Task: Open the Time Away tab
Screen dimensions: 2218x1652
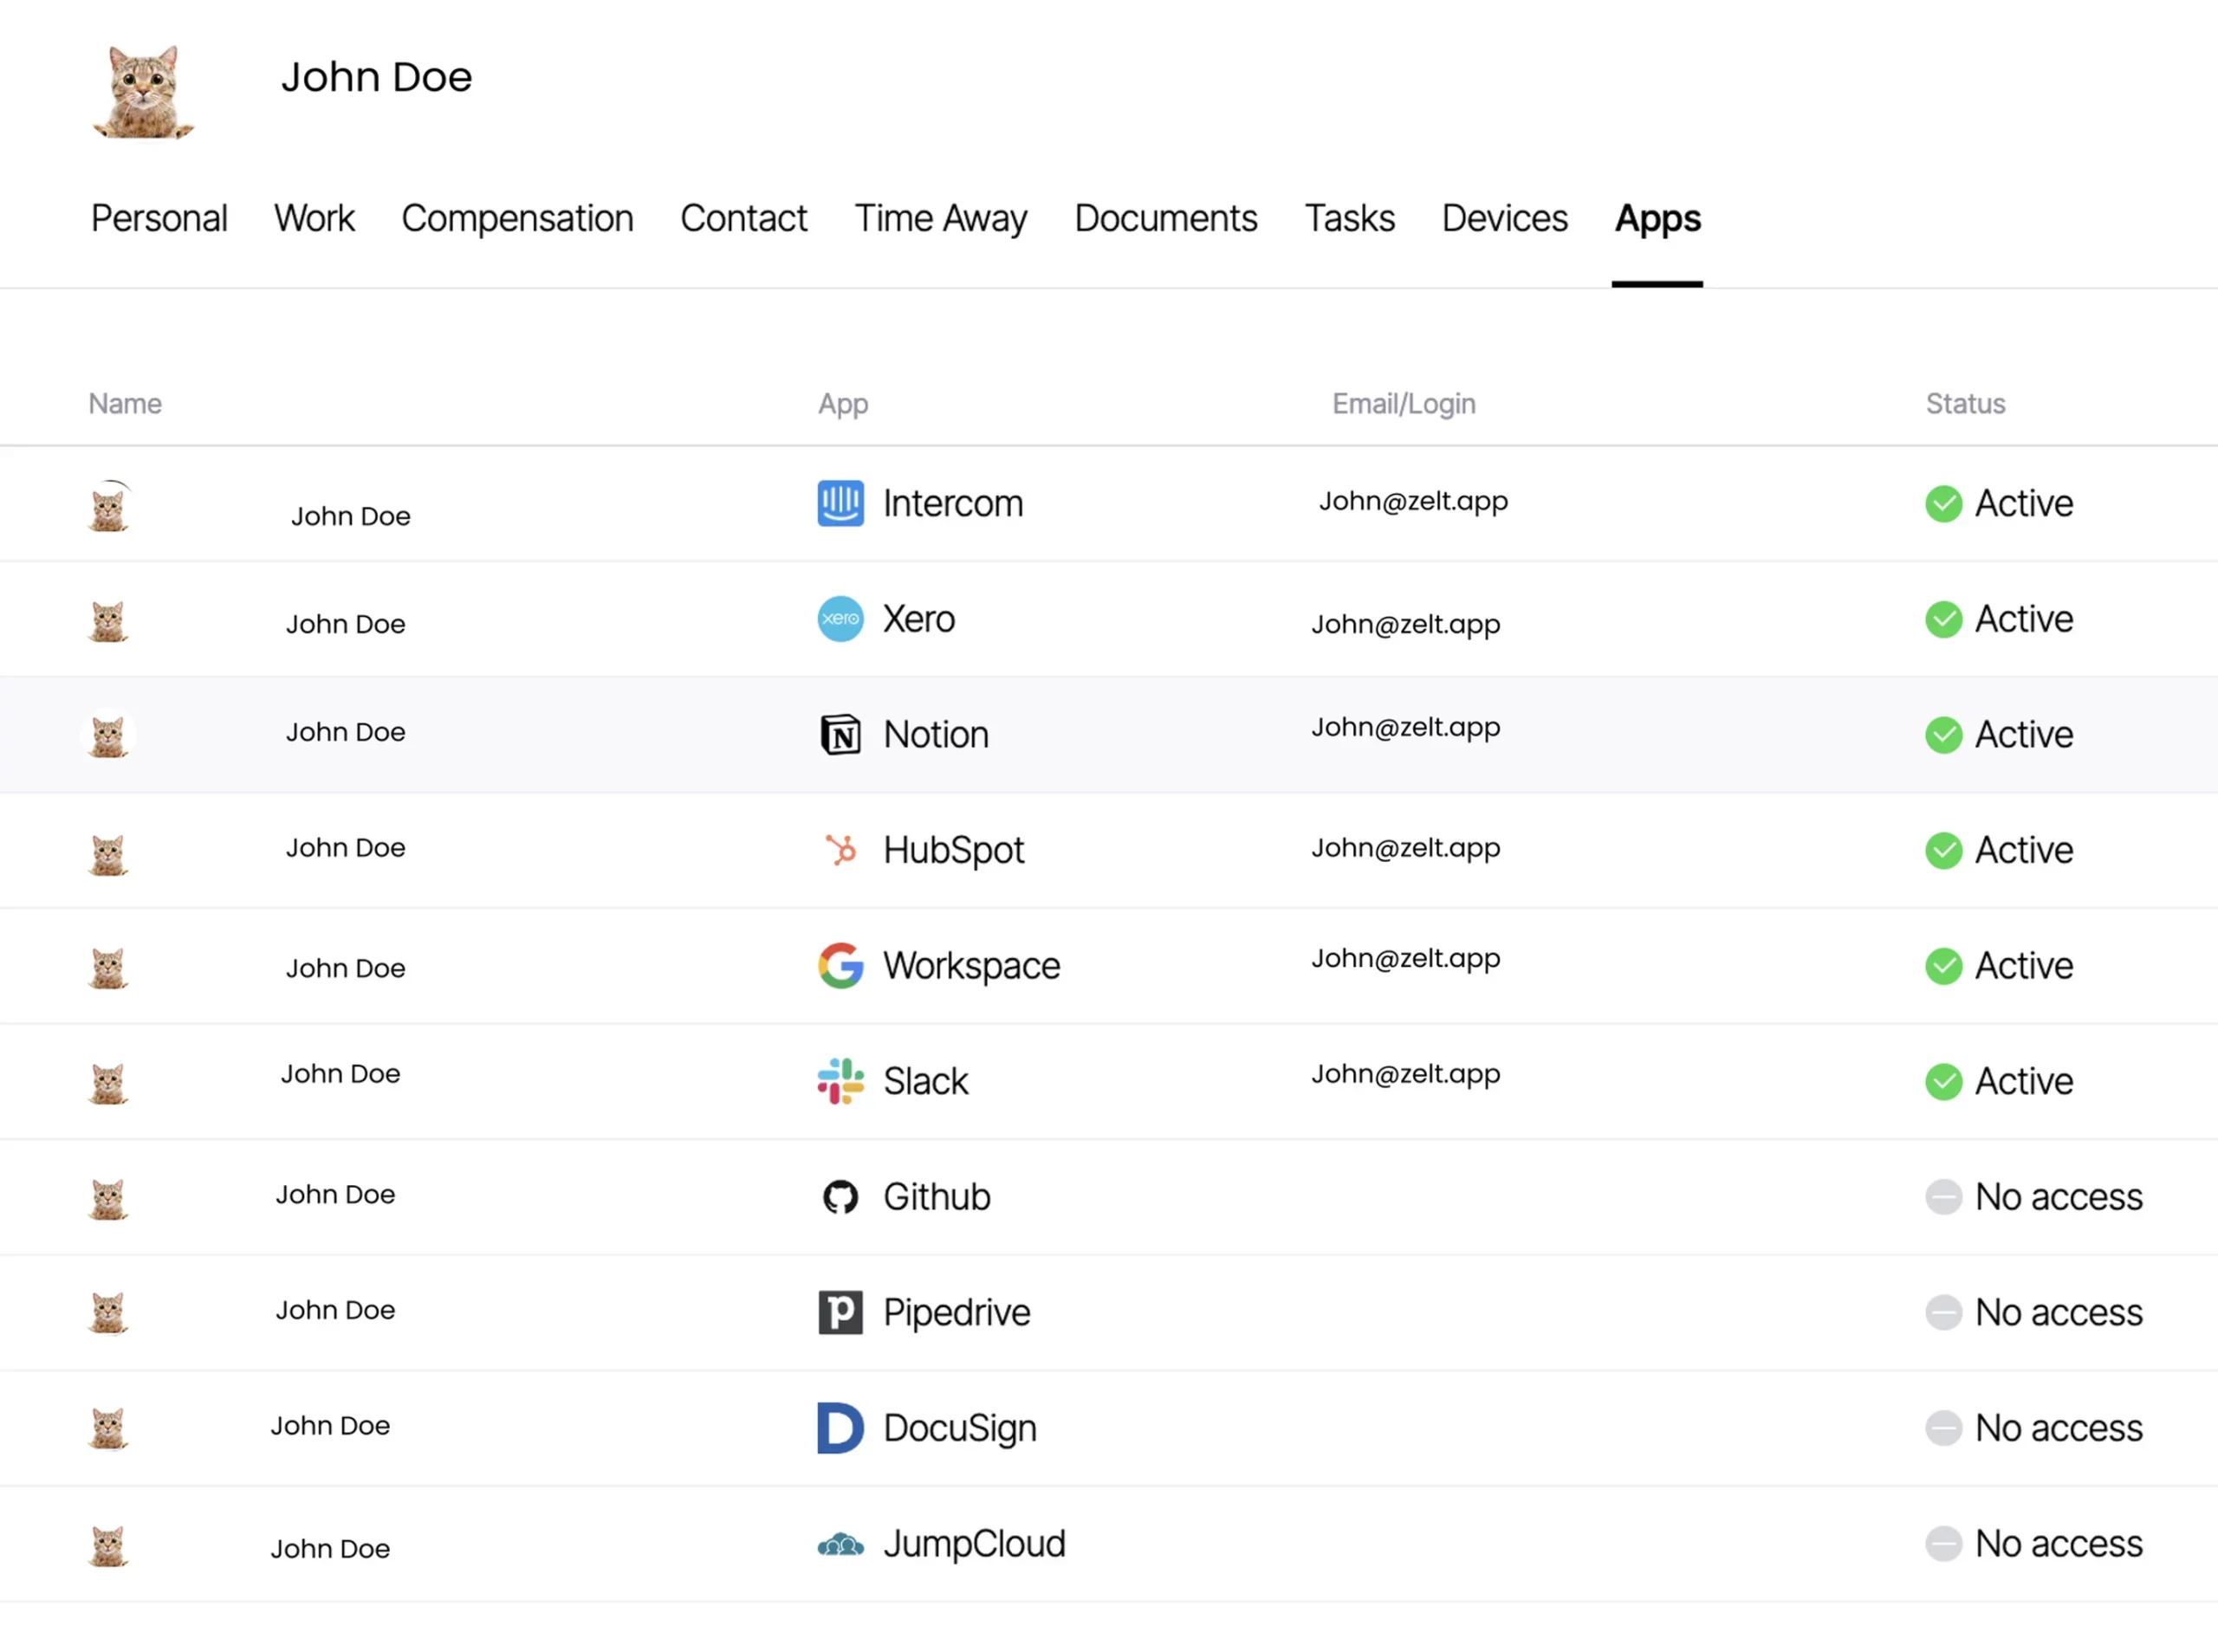Action: click(940, 218)
